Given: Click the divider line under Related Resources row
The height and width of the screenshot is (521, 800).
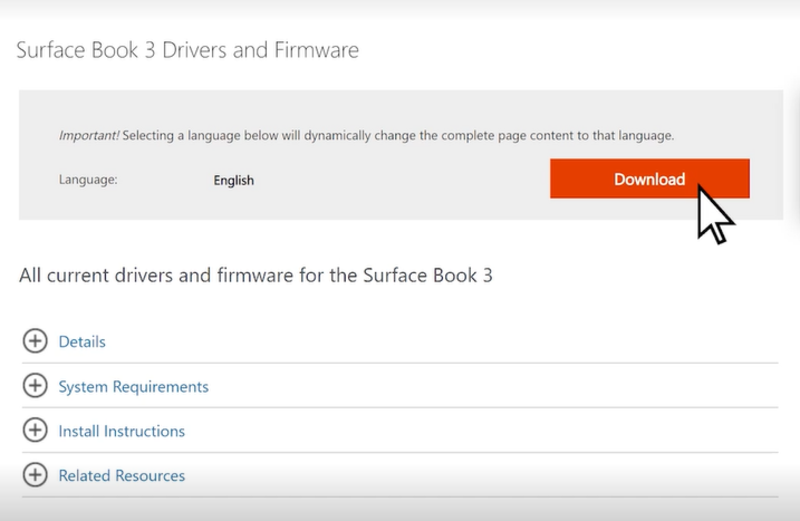Looking at the screenshot, I should pos(400,497).
